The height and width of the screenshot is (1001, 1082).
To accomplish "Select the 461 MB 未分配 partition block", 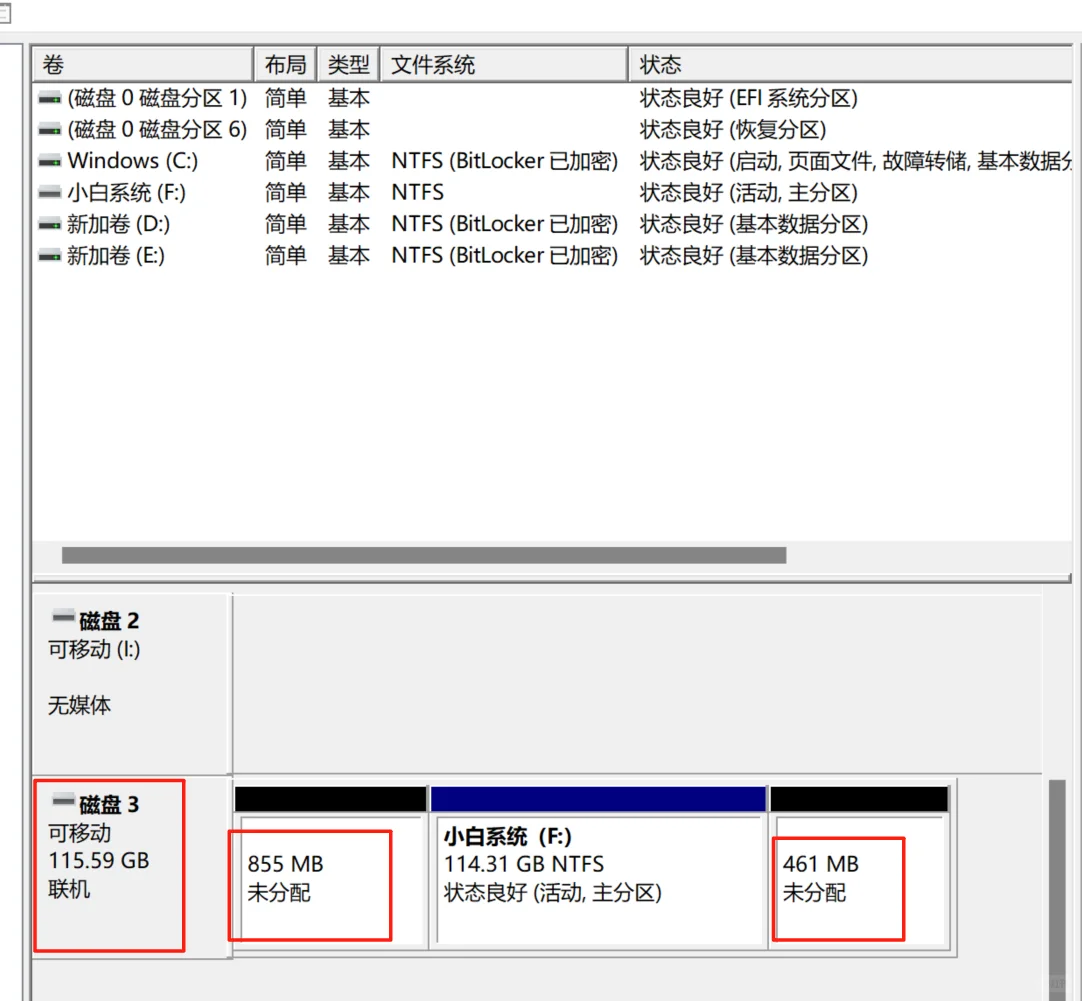I will (x=860, y=868).
